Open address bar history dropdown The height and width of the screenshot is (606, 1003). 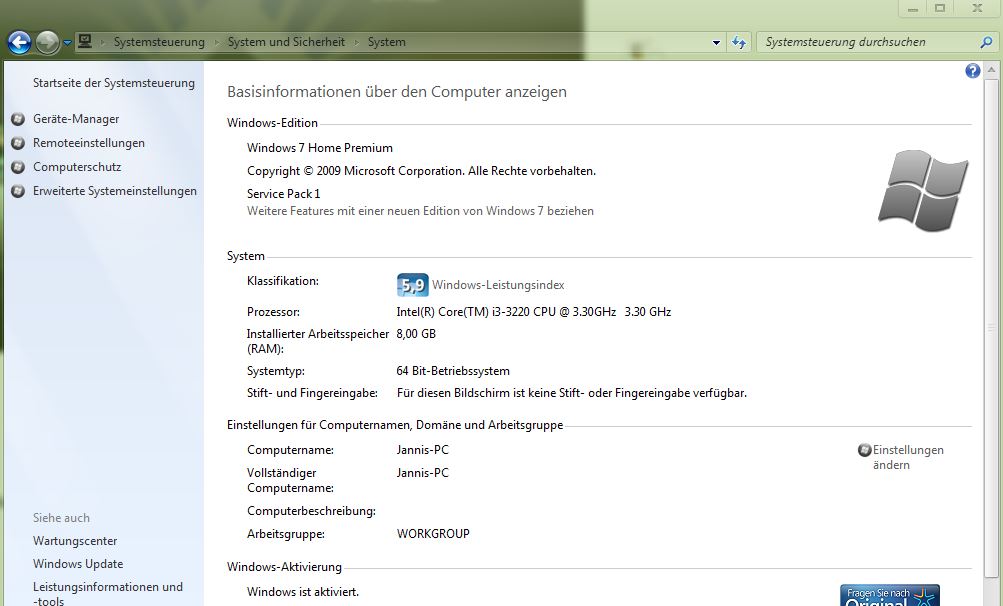[x=716, y=43]
